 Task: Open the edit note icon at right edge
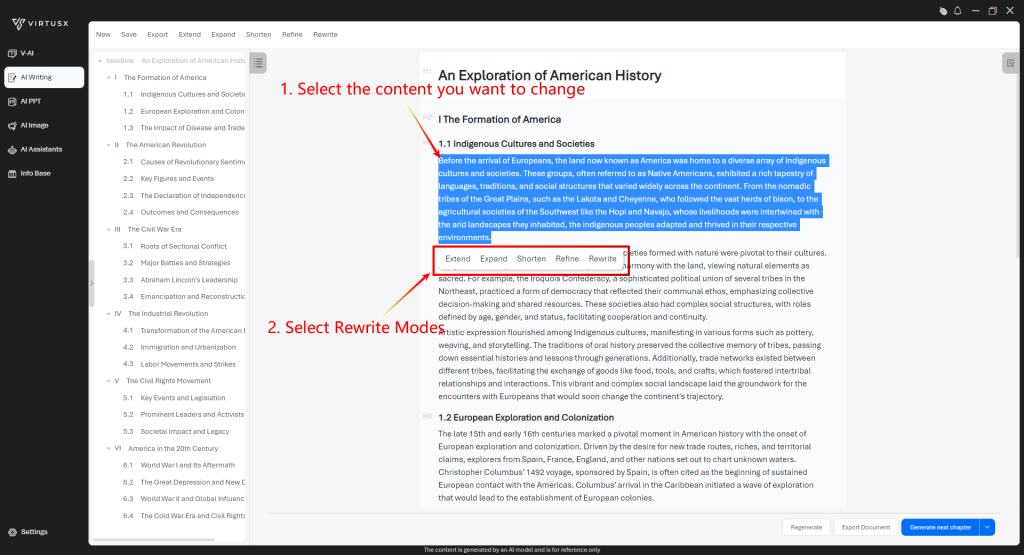tap(1010, 63)
